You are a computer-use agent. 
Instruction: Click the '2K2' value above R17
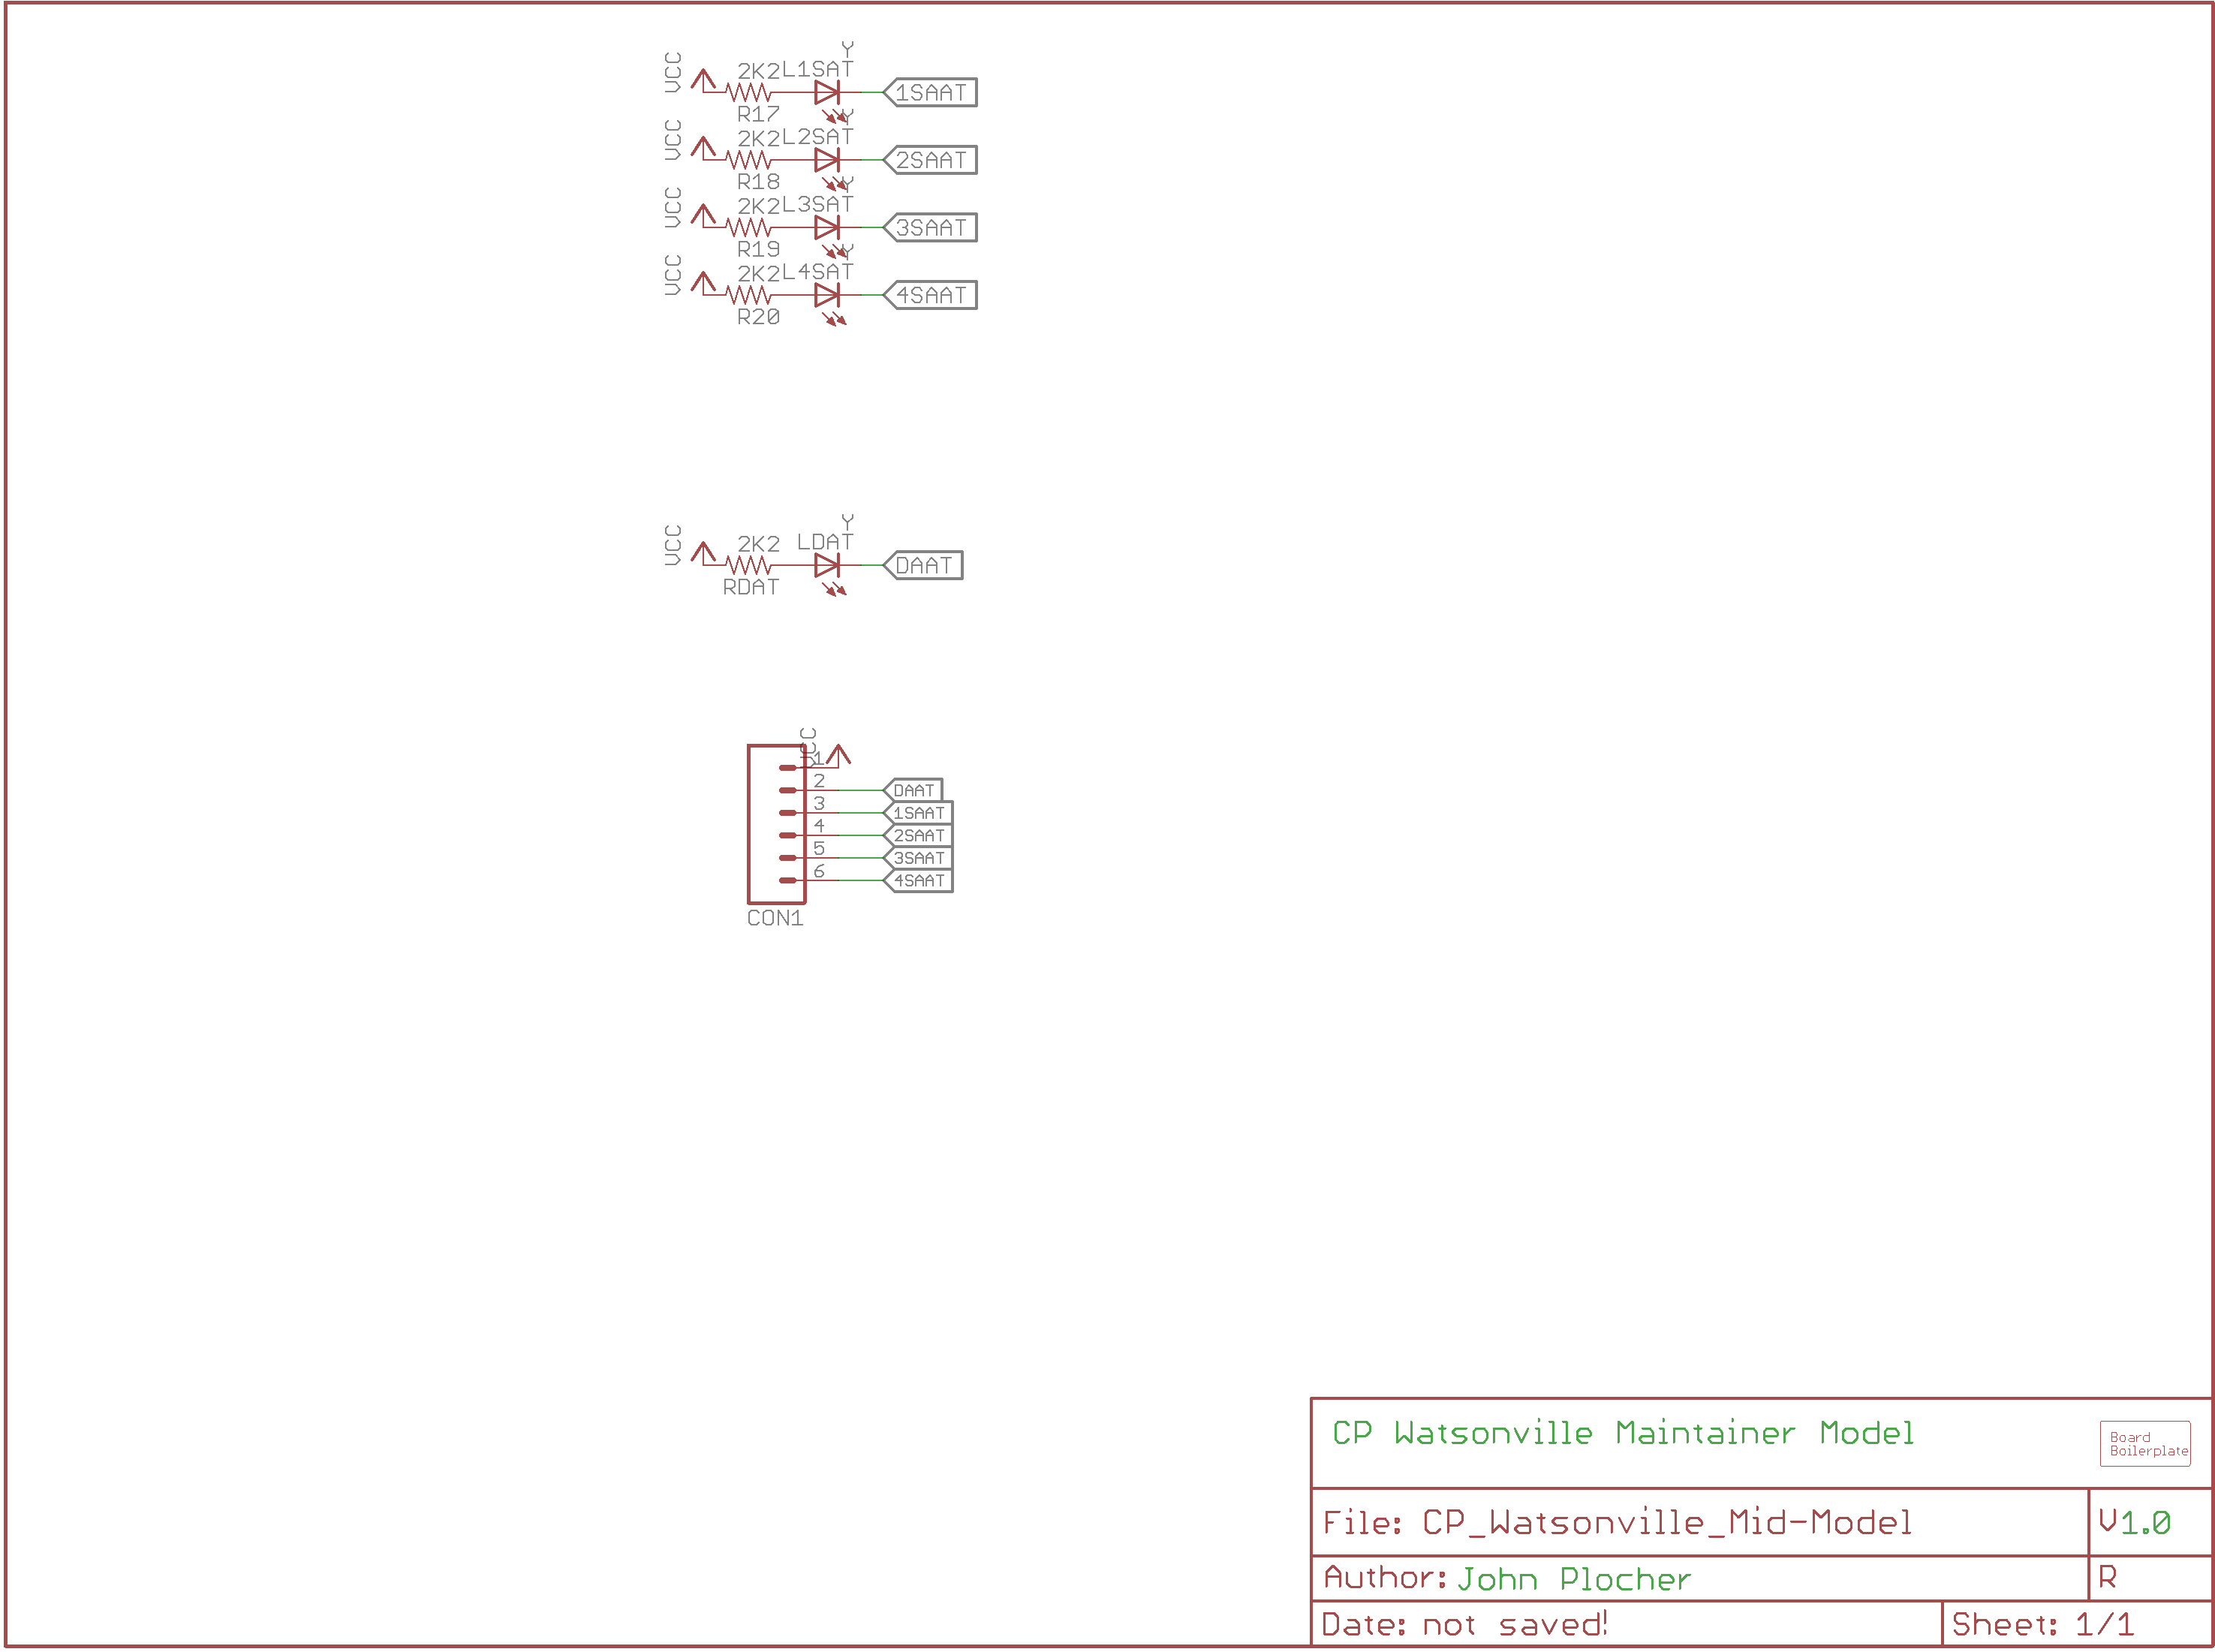pos(759,71)
